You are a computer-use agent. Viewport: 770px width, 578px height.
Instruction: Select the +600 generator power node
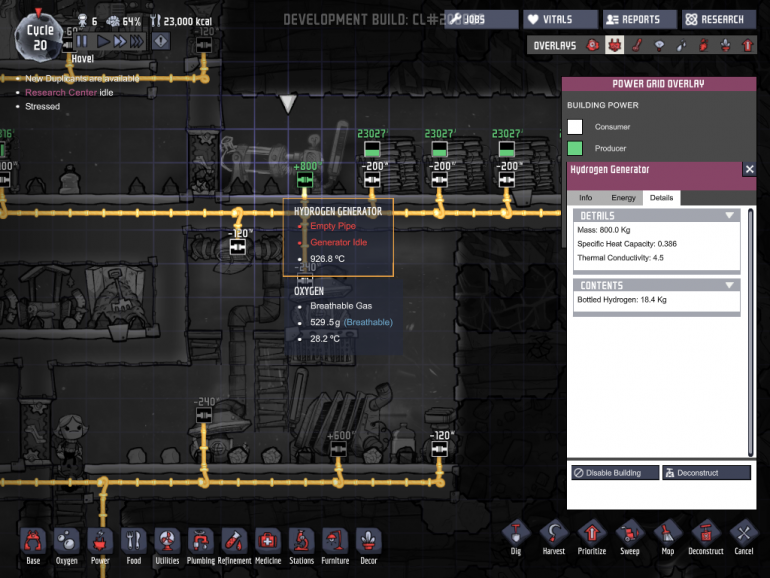point(338,448)
